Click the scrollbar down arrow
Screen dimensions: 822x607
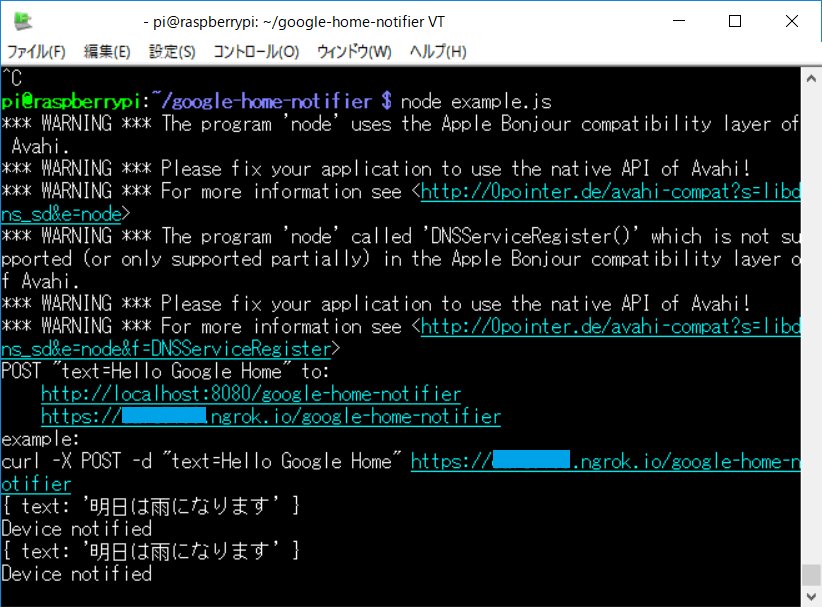(811, 597)
